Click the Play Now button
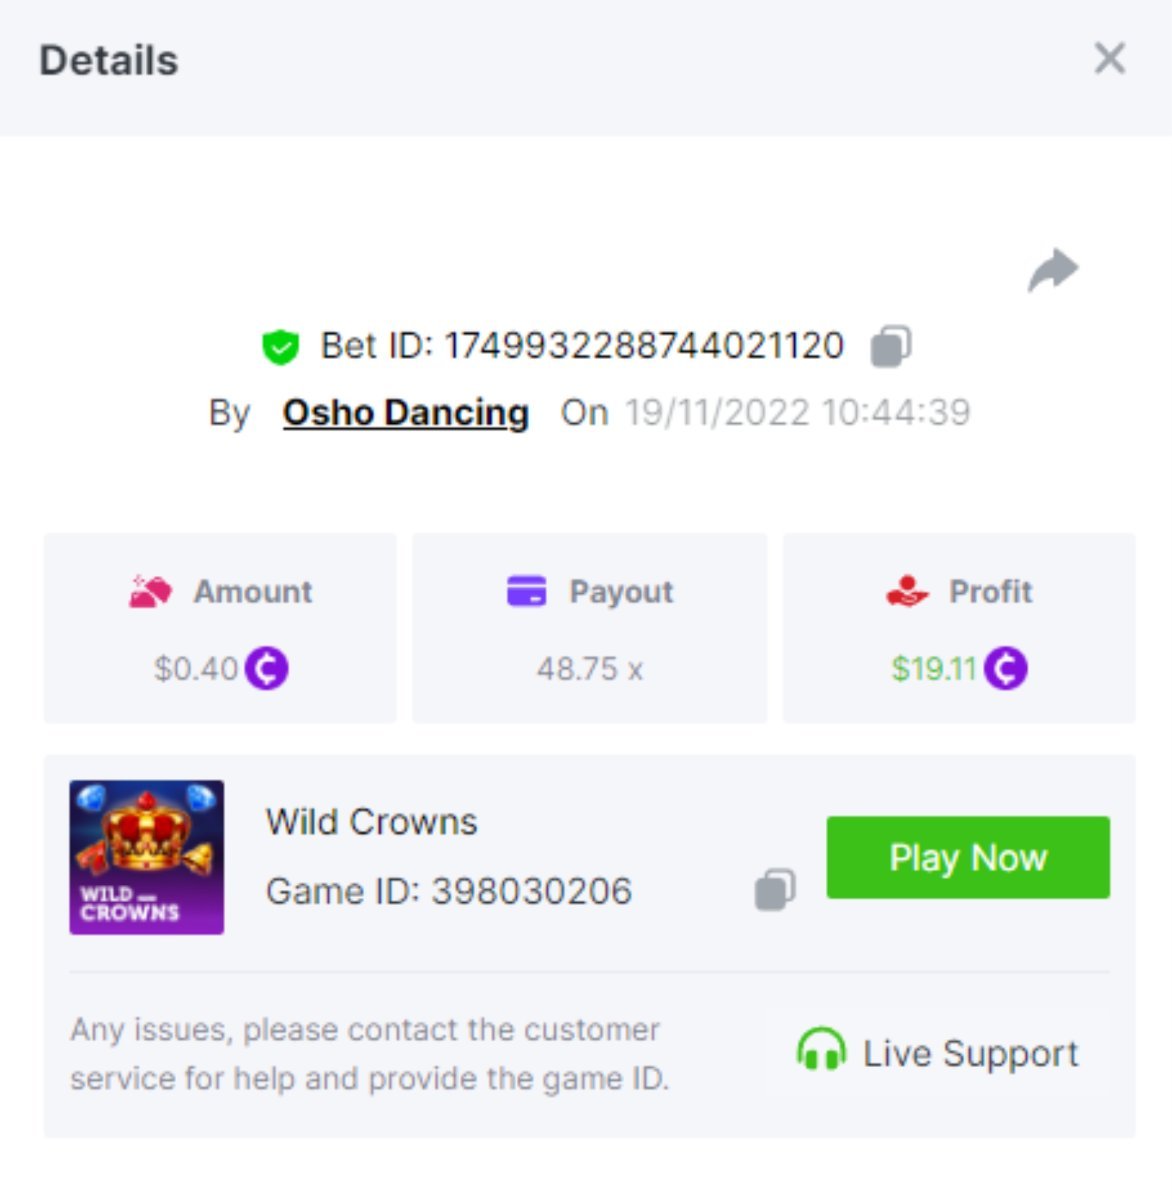The height and width of the screenshot is (1200, 1172). (968, 857)
